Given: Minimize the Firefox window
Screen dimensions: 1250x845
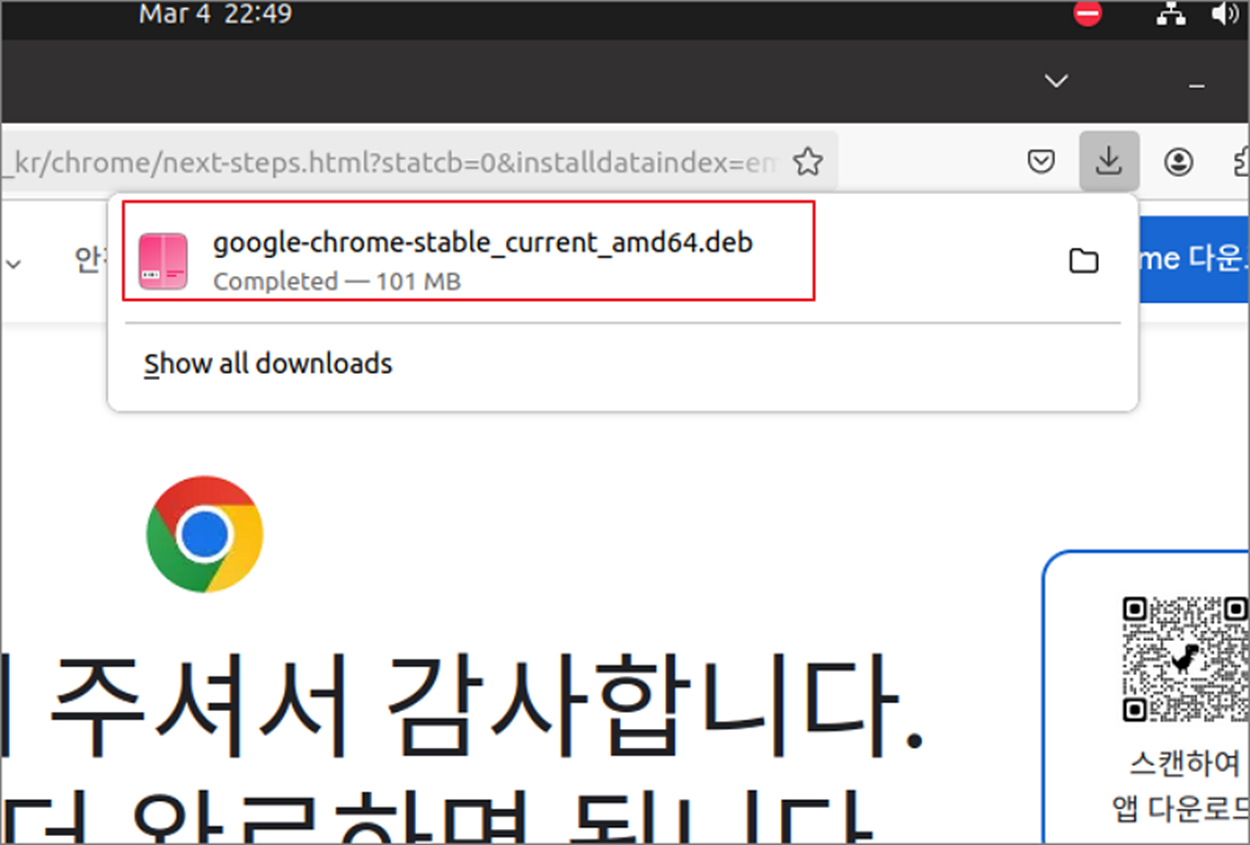Looking at the screenshot, I should (1196, 86).
